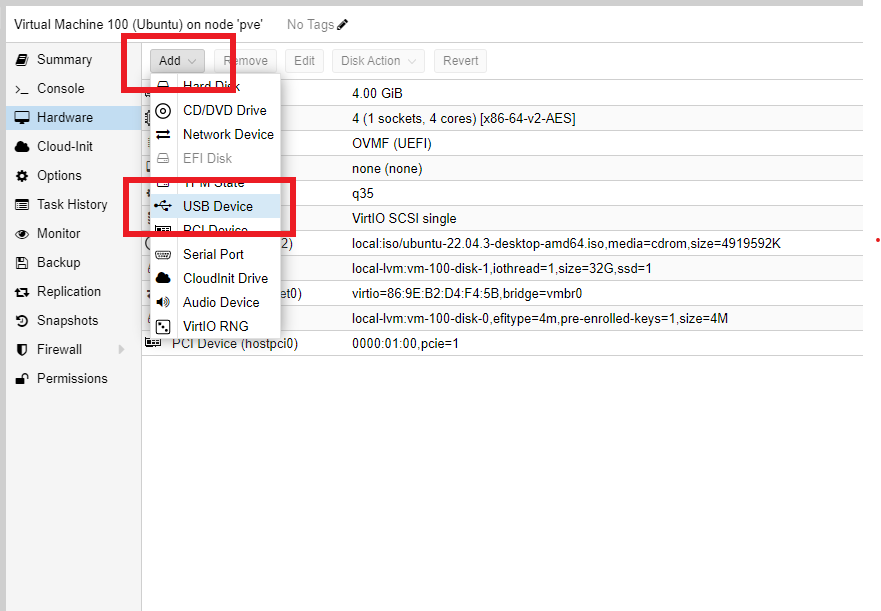Select the vm-100-disk-0 EFI disk row
This screenshot has height=611, width=881.
click(502, 319)
